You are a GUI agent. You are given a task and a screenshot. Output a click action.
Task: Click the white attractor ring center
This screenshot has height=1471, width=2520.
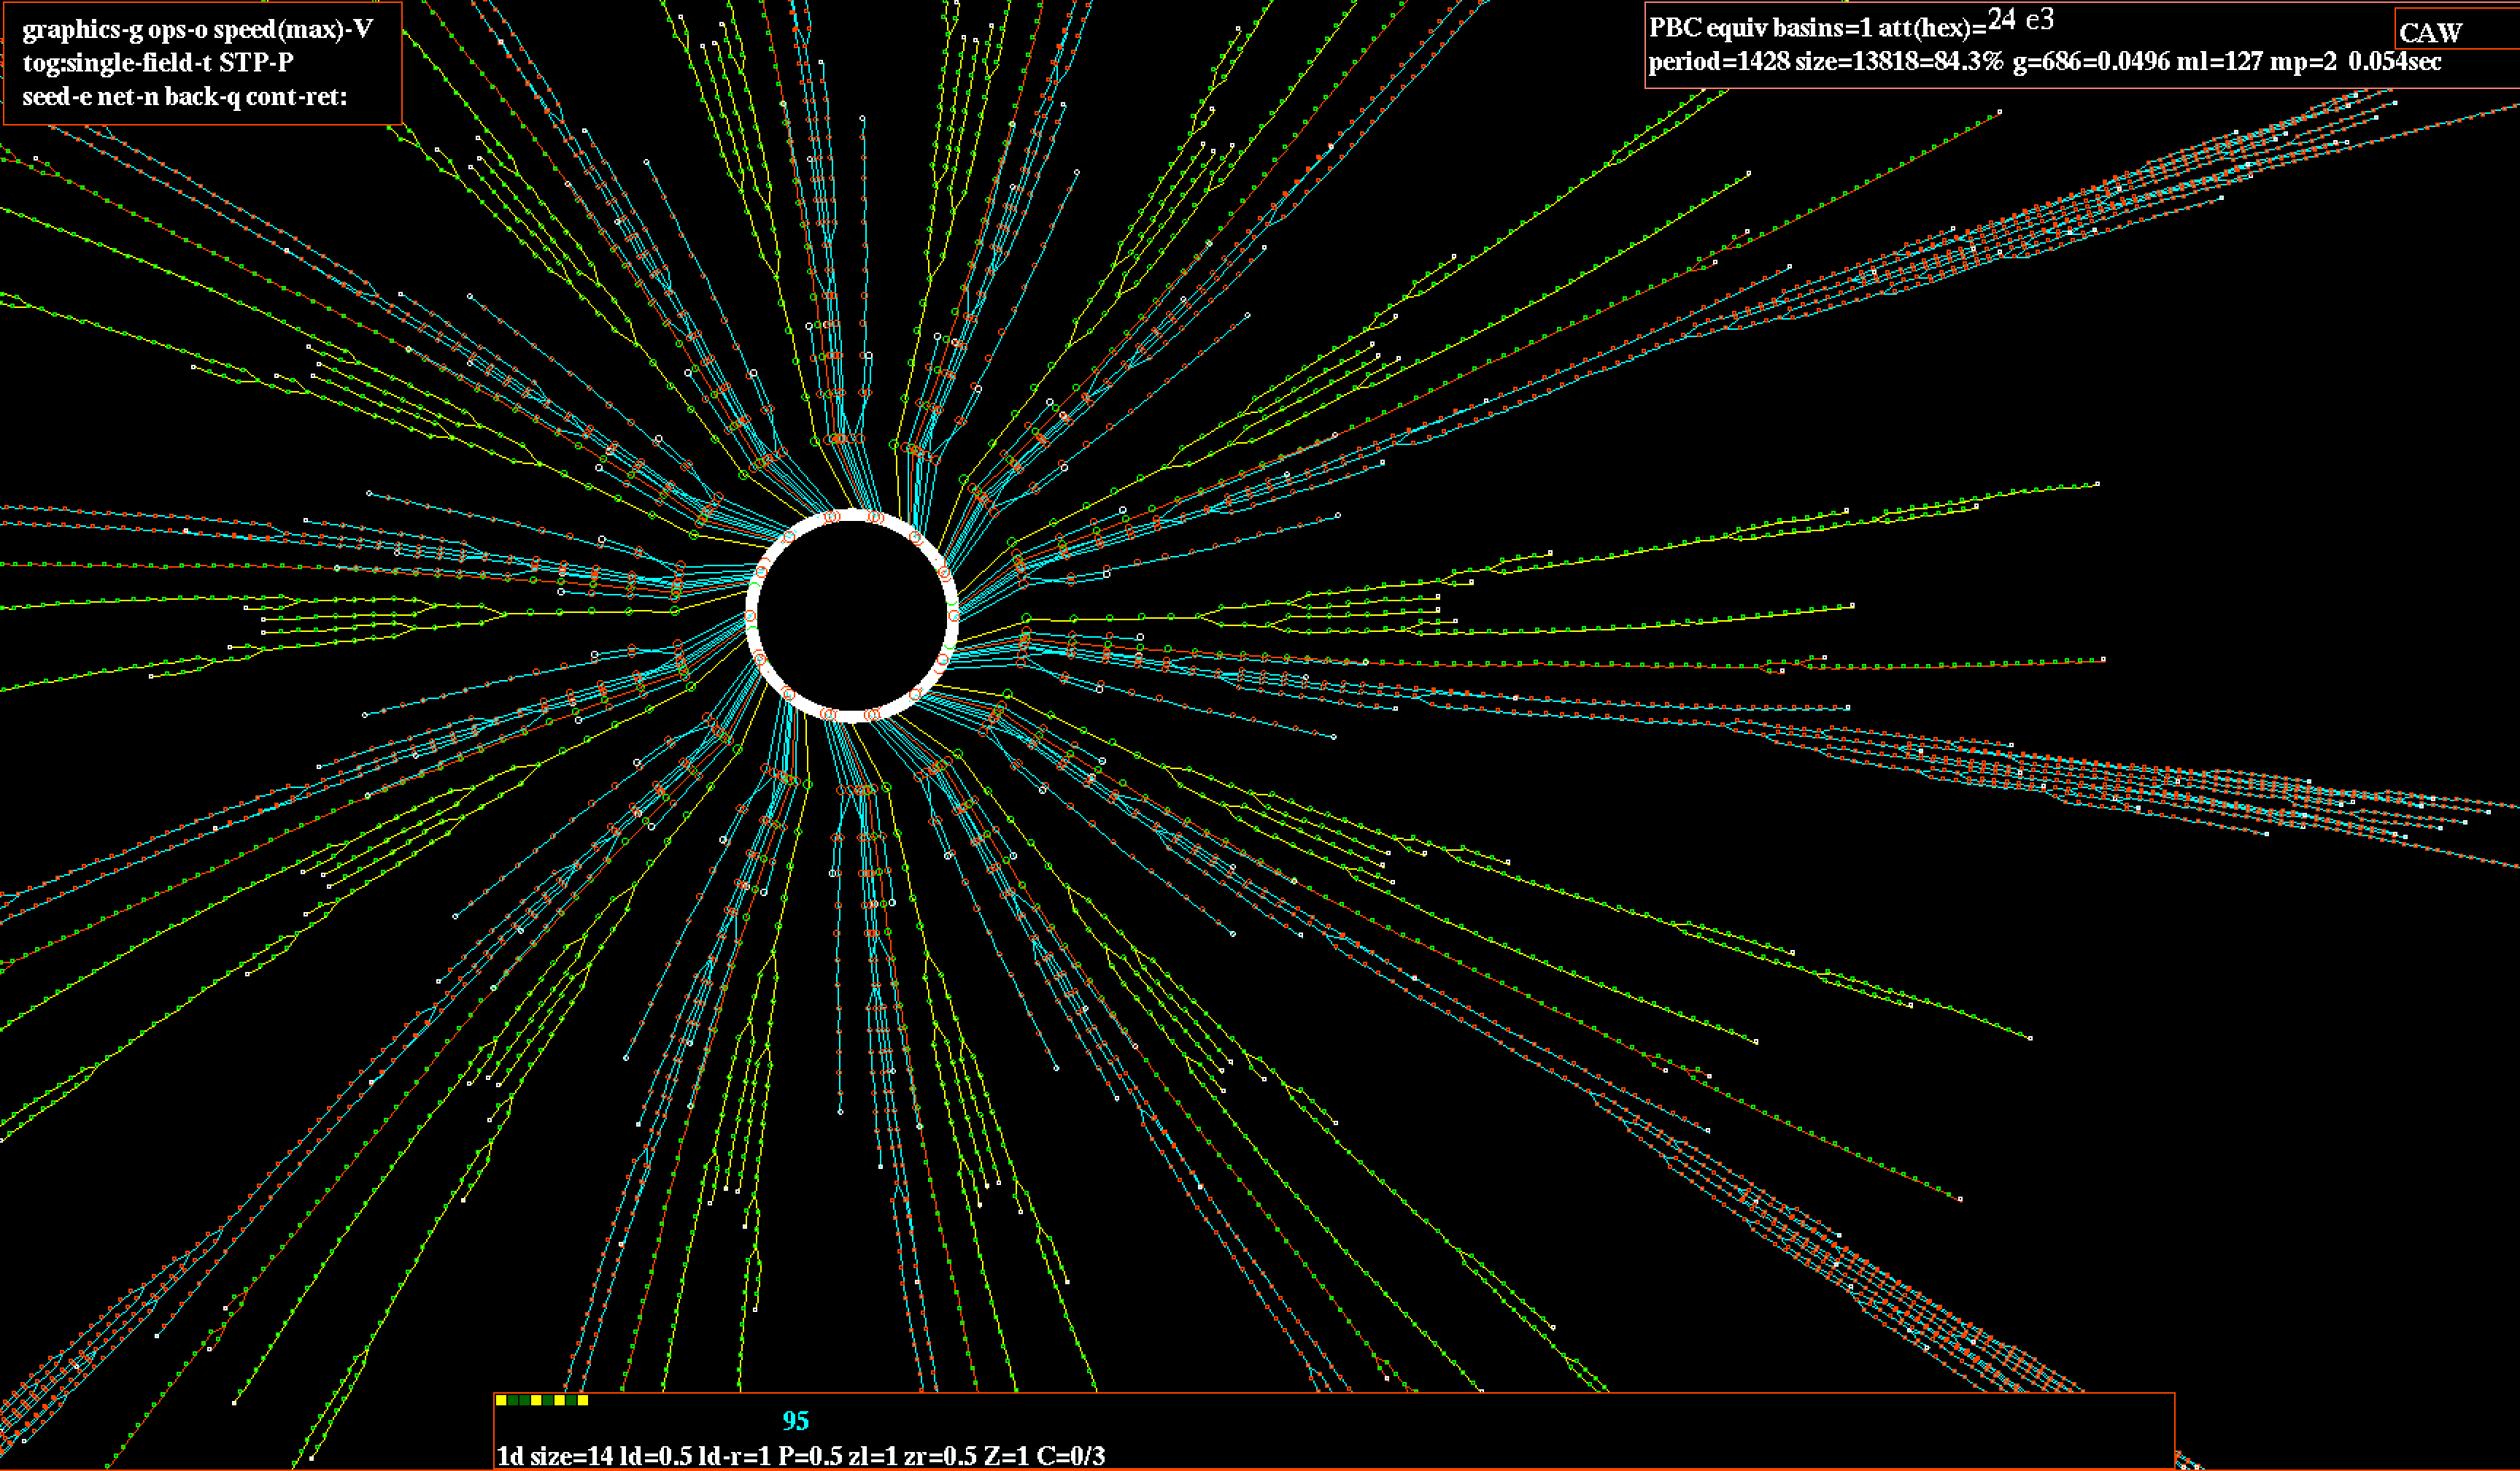tap(852, 616)
